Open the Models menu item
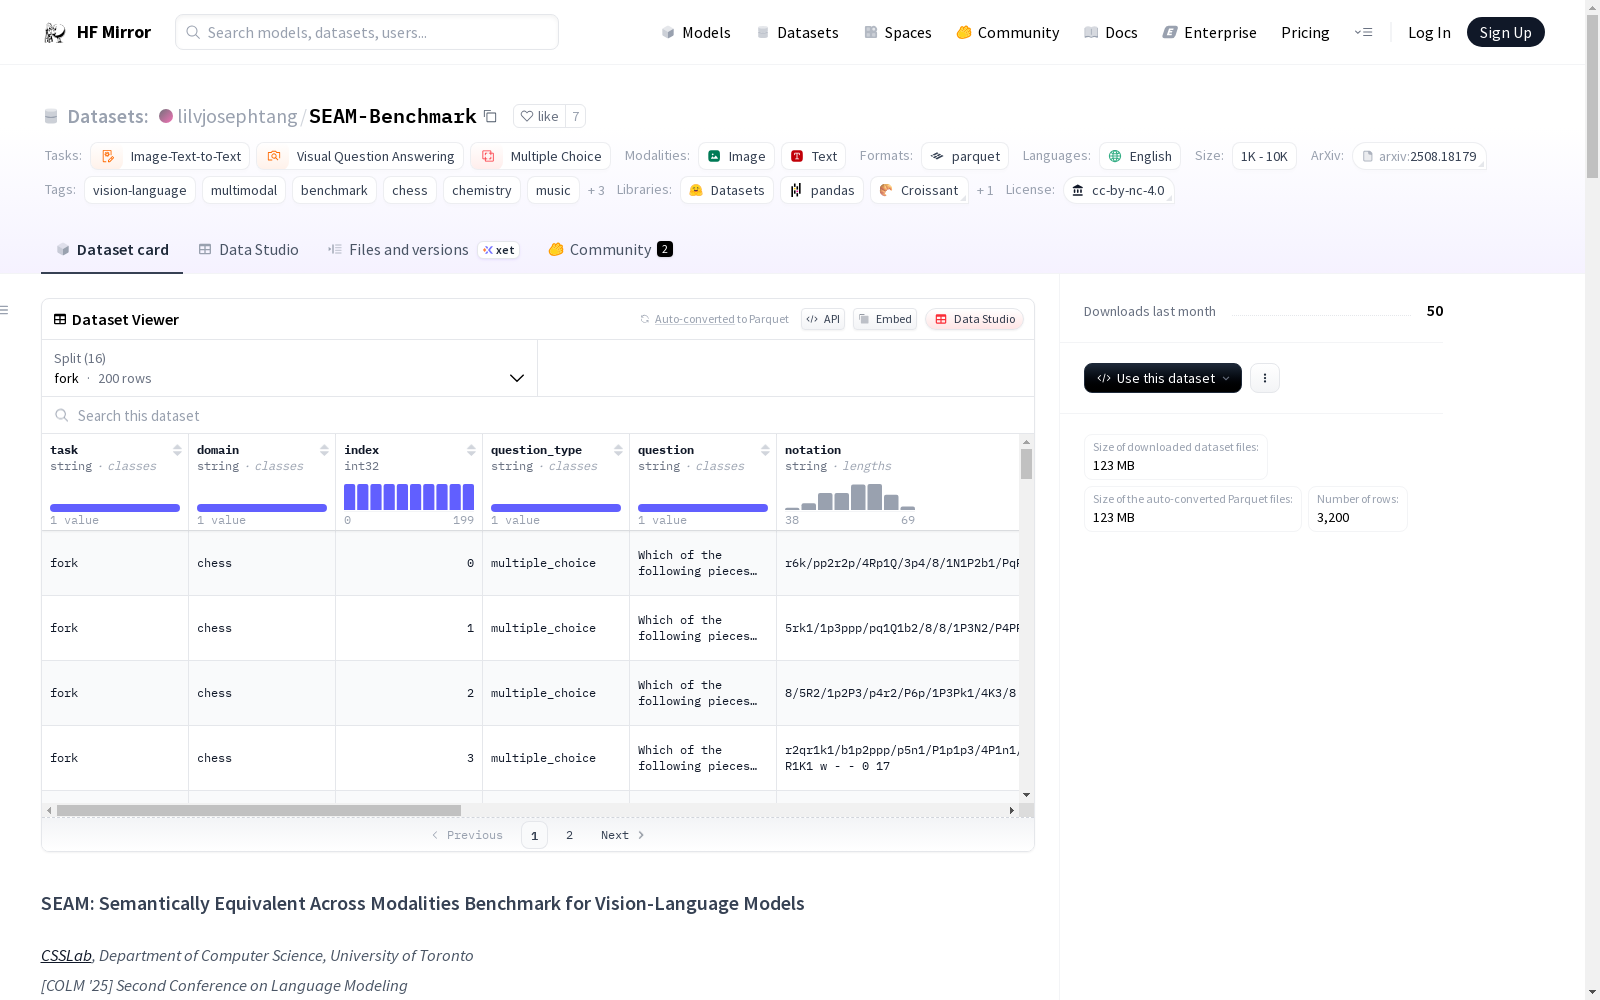This screenshot has width=1600, height=1000. pyautogui.click(x=696, y=32)
